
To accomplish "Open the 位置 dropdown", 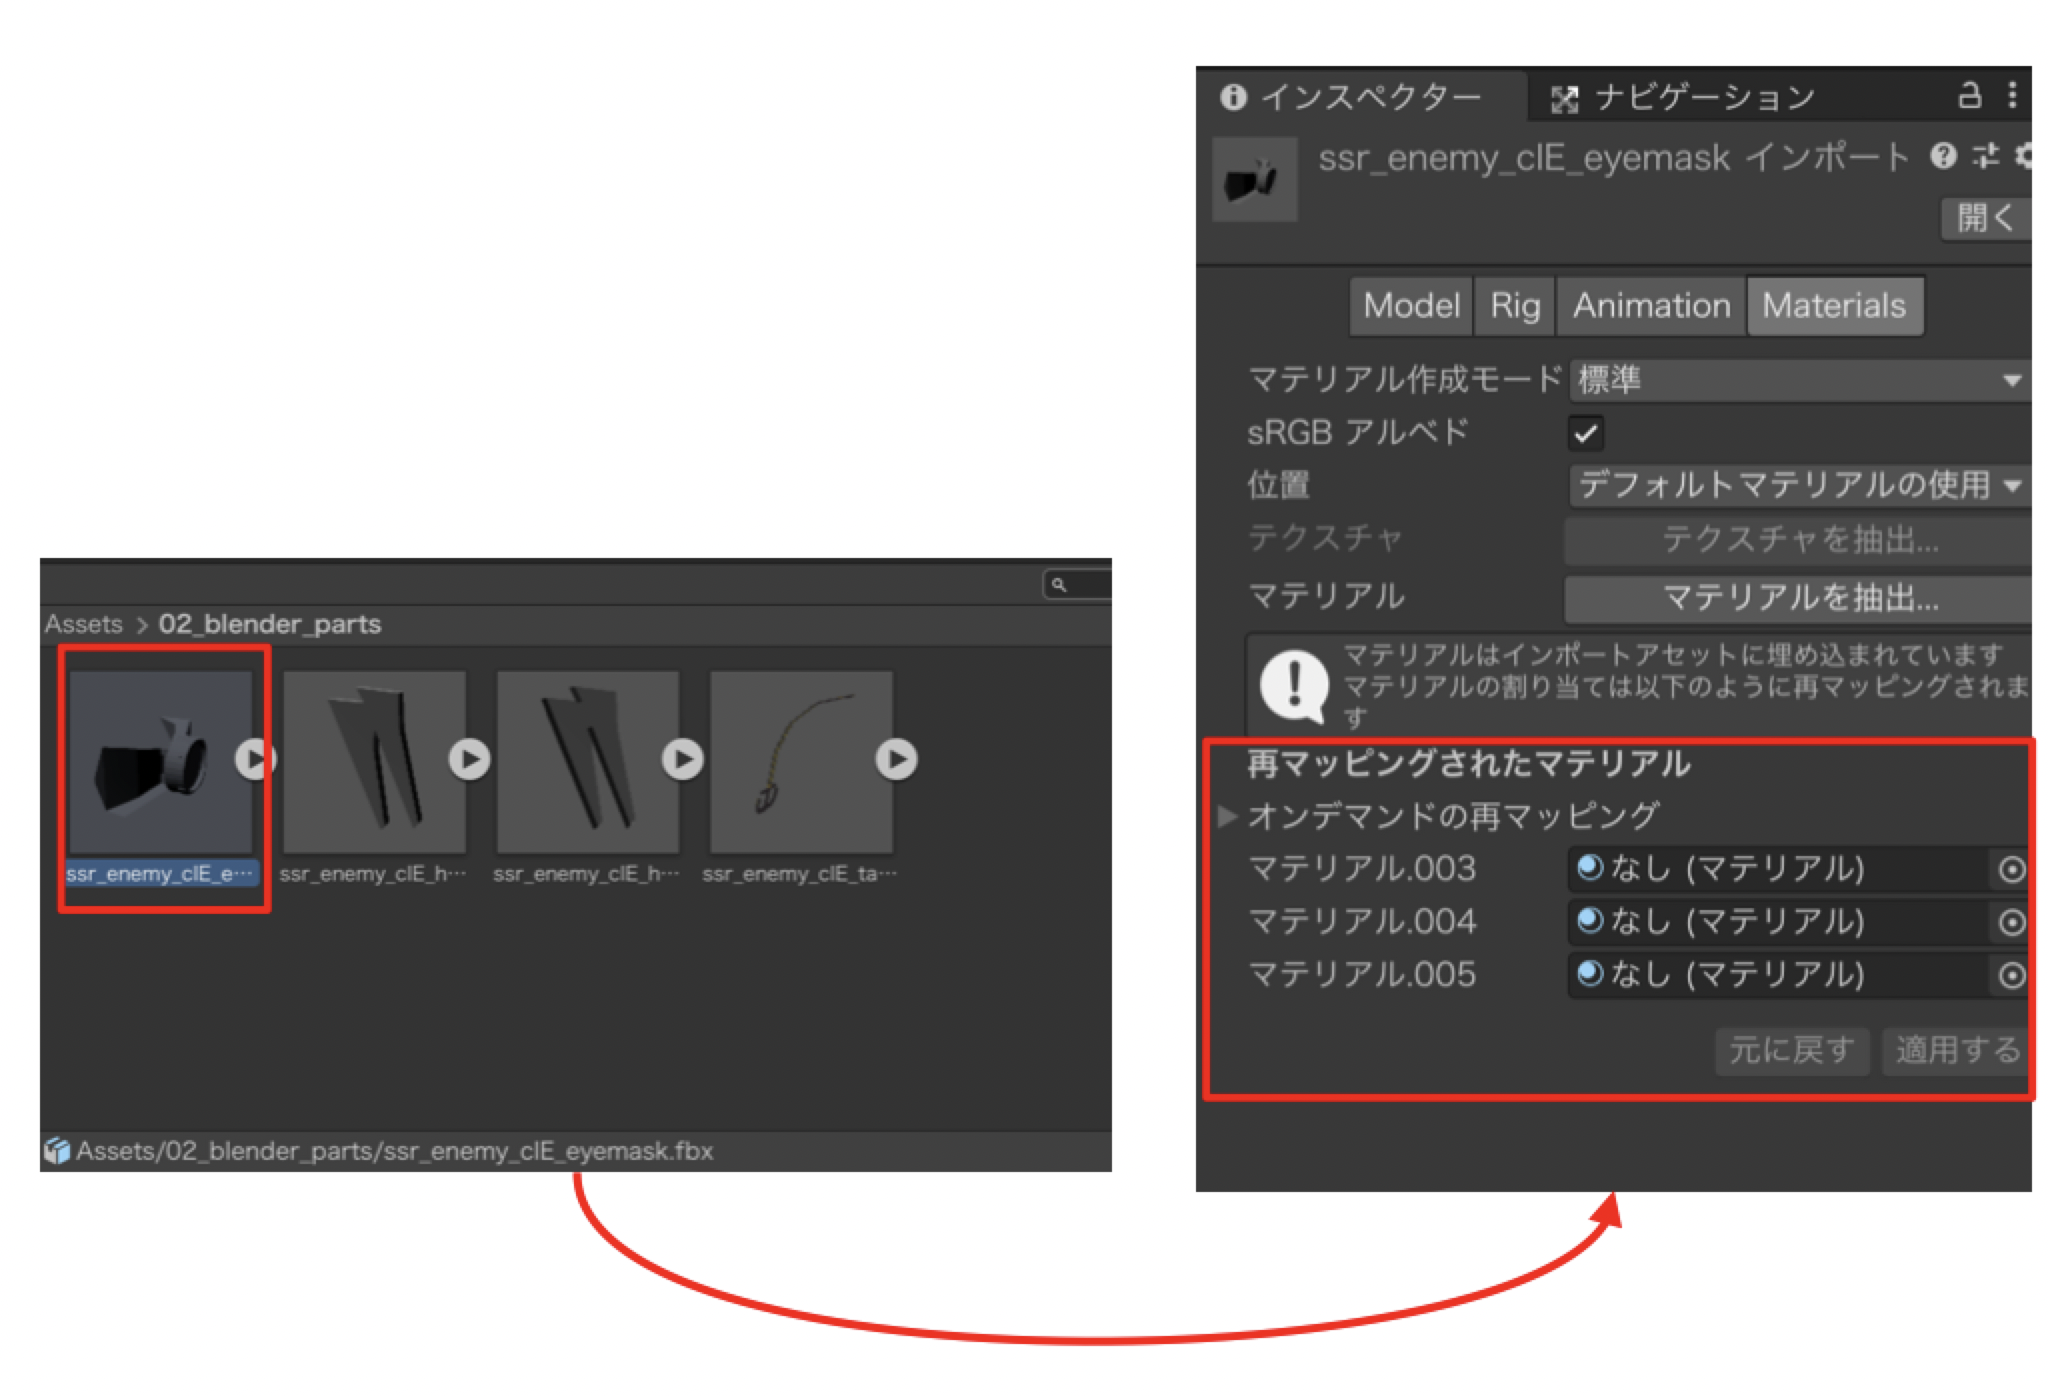I will [1798, 486].
